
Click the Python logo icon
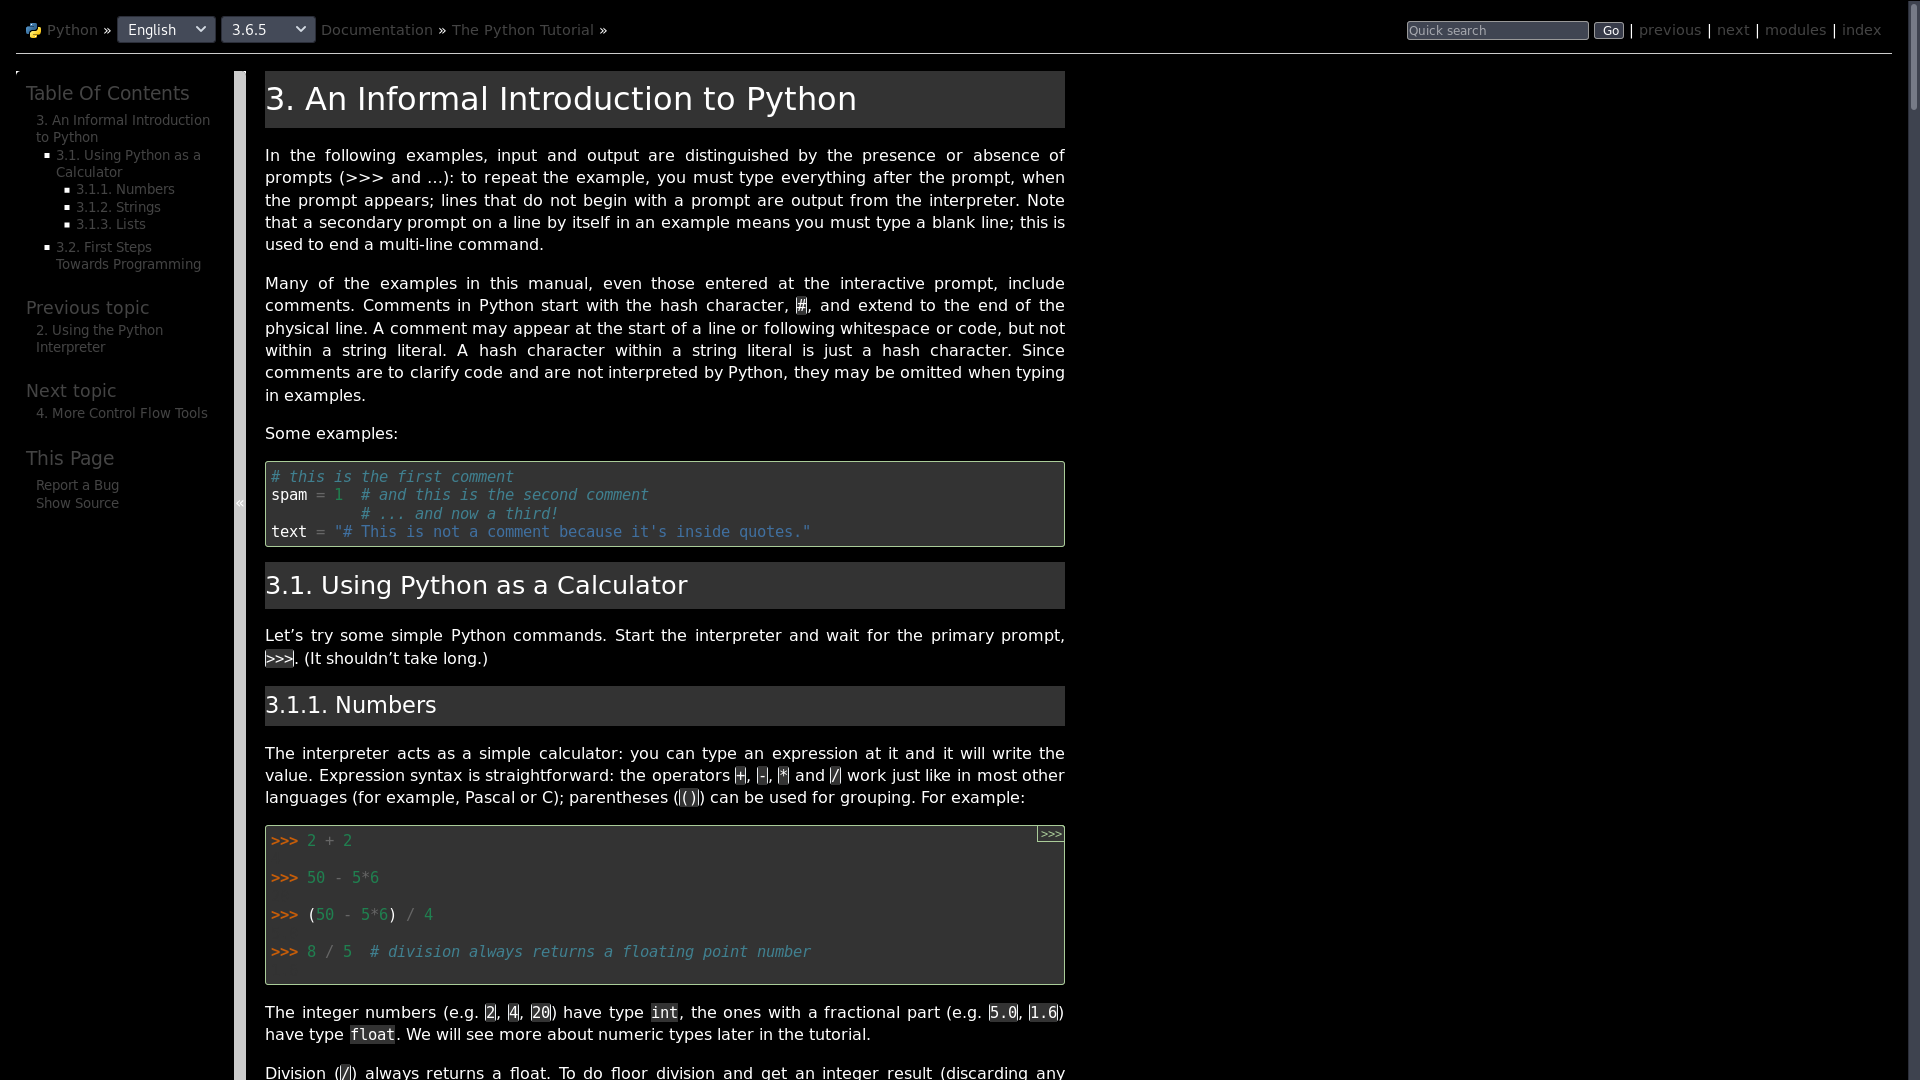click(x=33, y=30)
